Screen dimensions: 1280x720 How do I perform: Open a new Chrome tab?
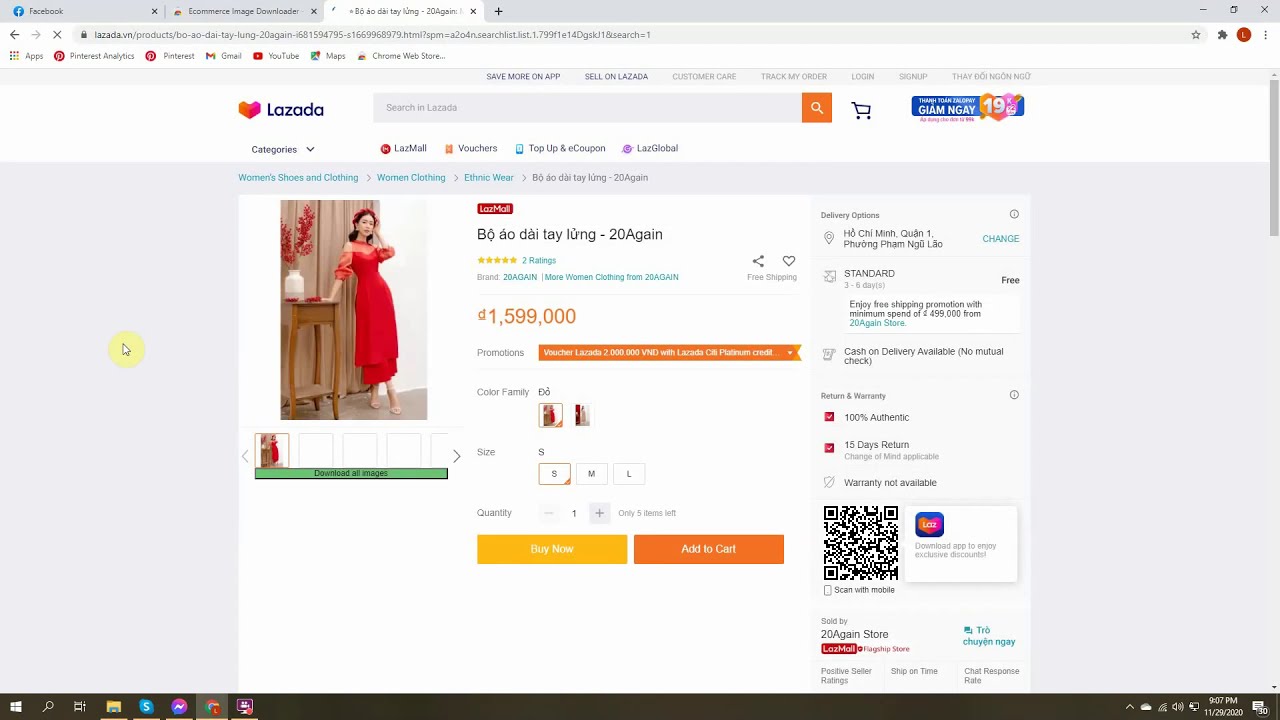point(498,11)
